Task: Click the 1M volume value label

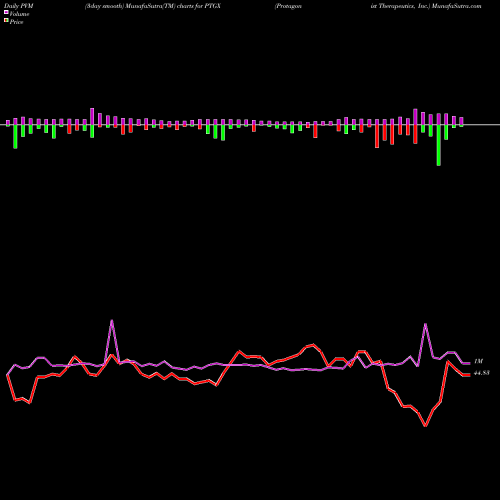Action: tap(478, 361)
